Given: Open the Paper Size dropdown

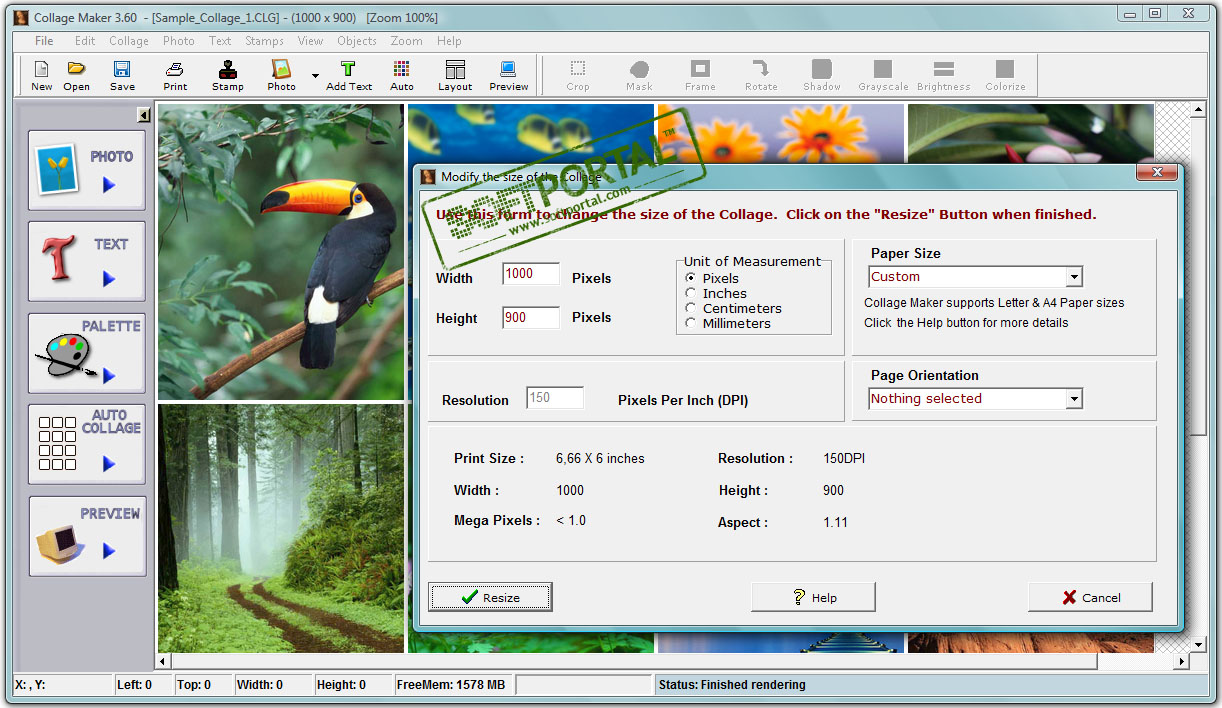Looking at the screenshot, I should [x=1074, y=277].
